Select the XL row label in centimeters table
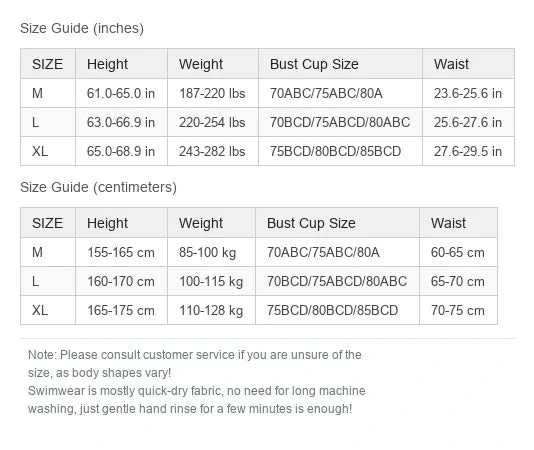The width and height of the screenshot is (534, 450). click(x=48, y=310)
